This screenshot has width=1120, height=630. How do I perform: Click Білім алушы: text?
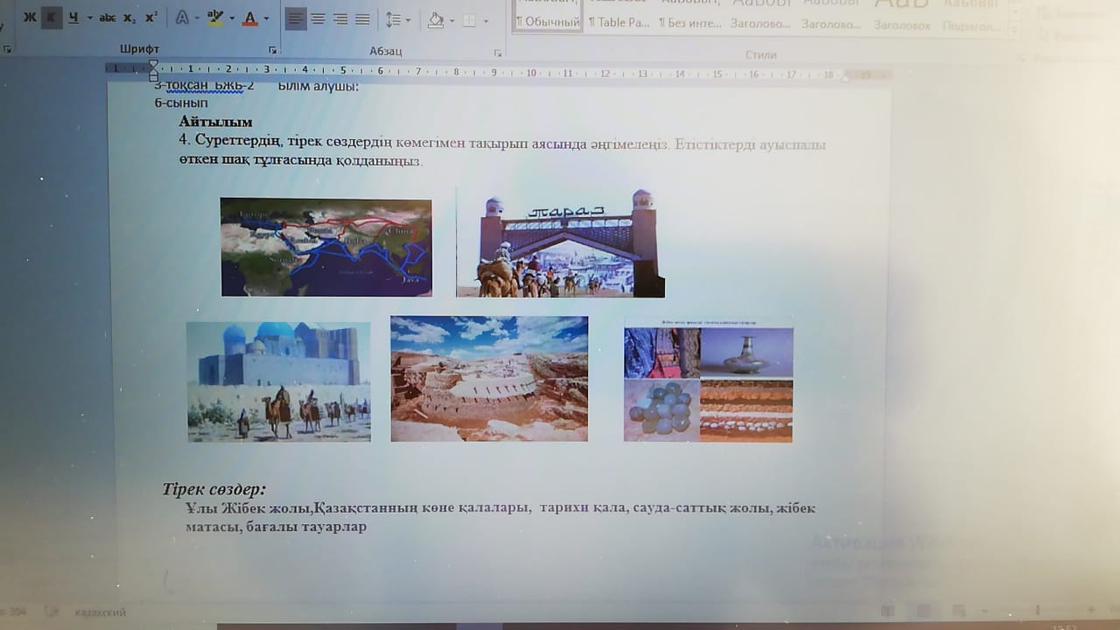coord(318,86)
